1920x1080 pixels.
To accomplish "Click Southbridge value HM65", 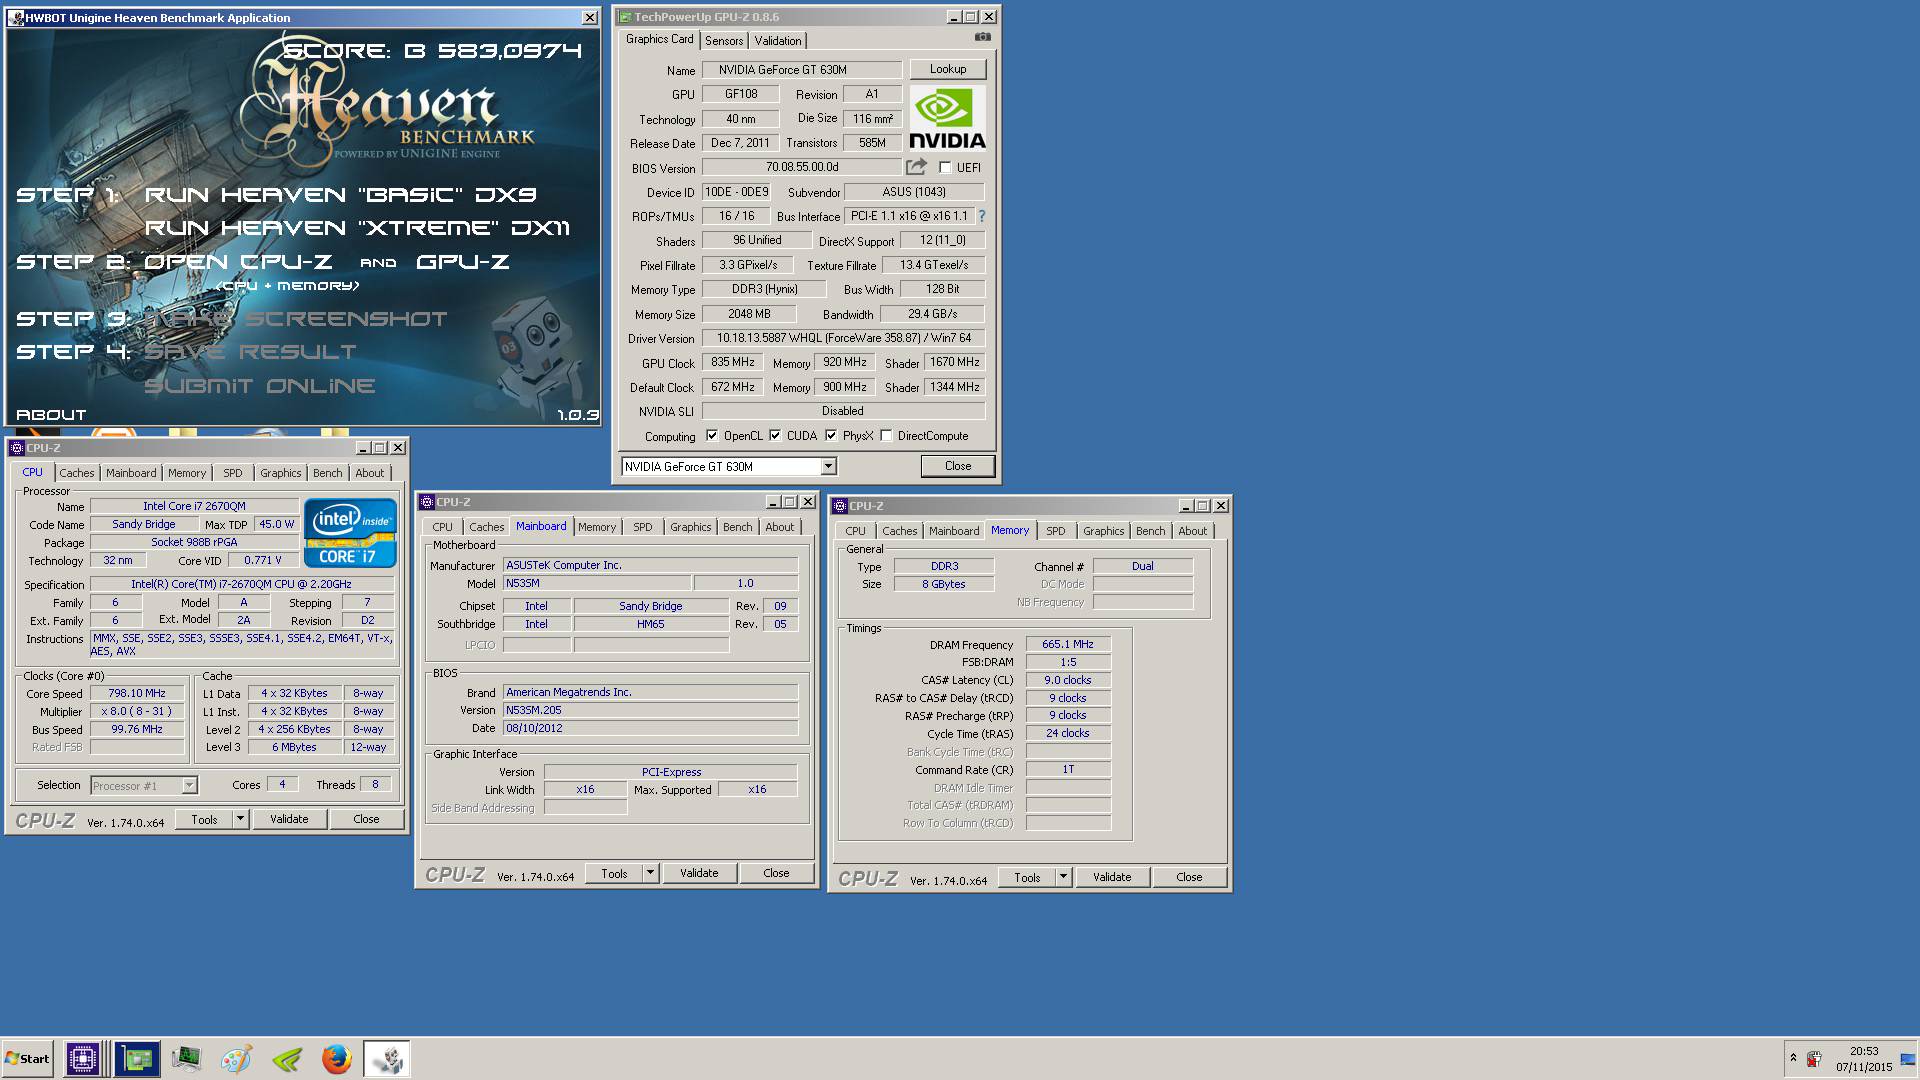I will (650, 624).
